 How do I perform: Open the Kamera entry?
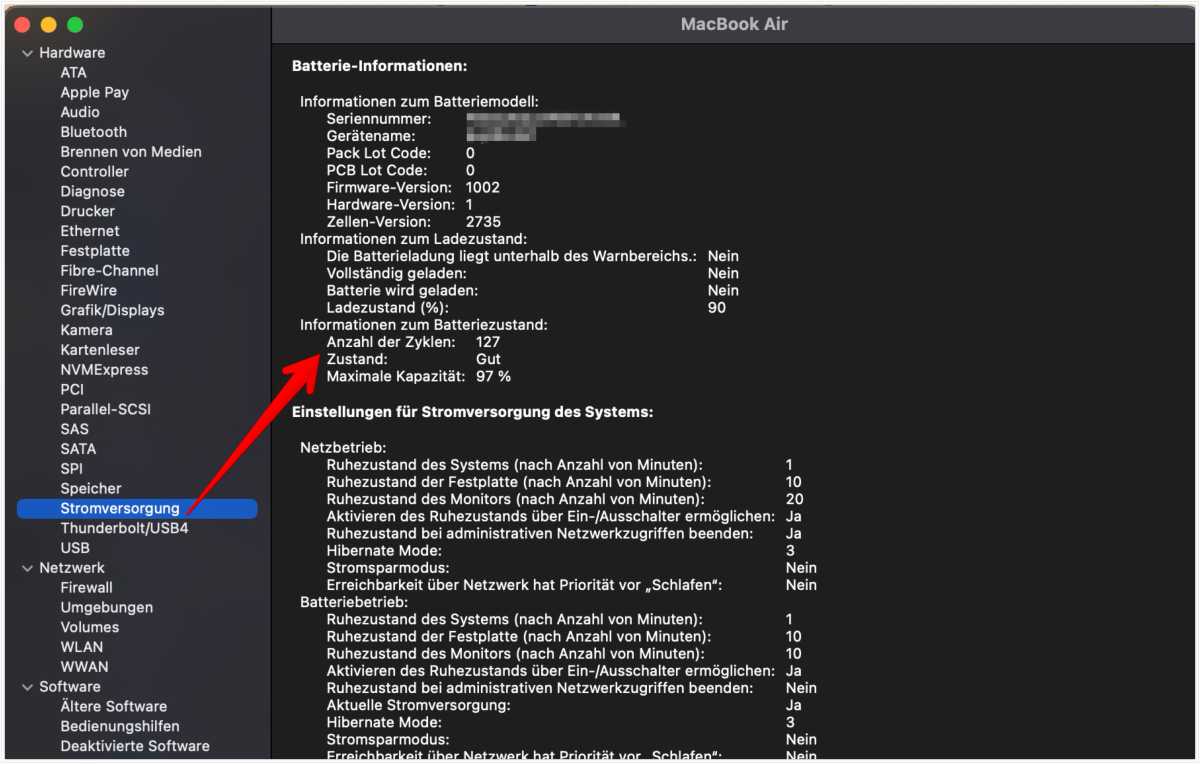[87, 330]
